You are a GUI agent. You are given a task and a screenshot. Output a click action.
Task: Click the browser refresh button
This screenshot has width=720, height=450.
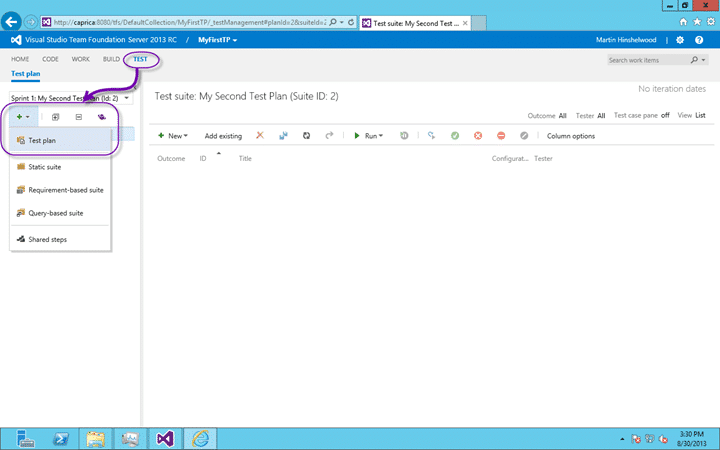351,22
